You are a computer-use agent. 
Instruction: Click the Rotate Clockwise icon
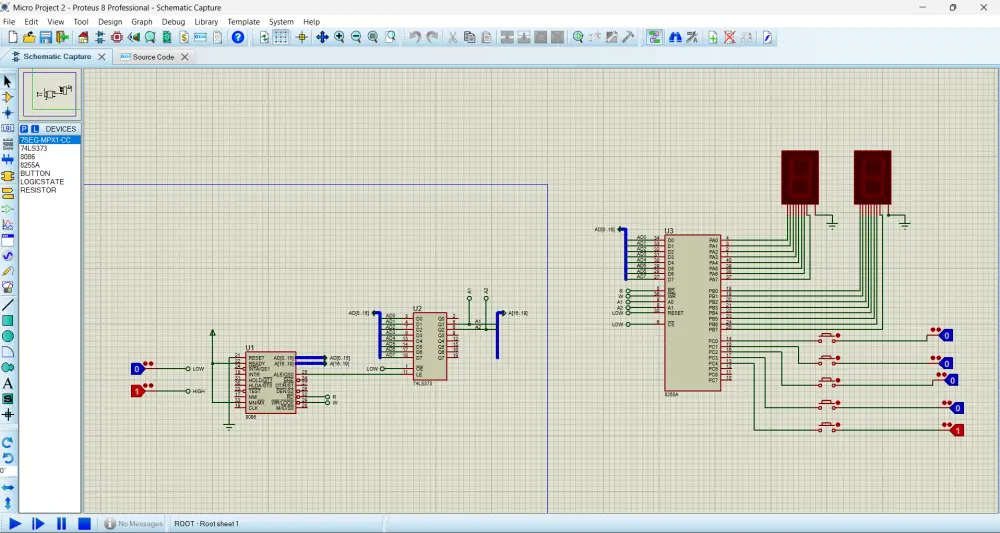(8, 442)
